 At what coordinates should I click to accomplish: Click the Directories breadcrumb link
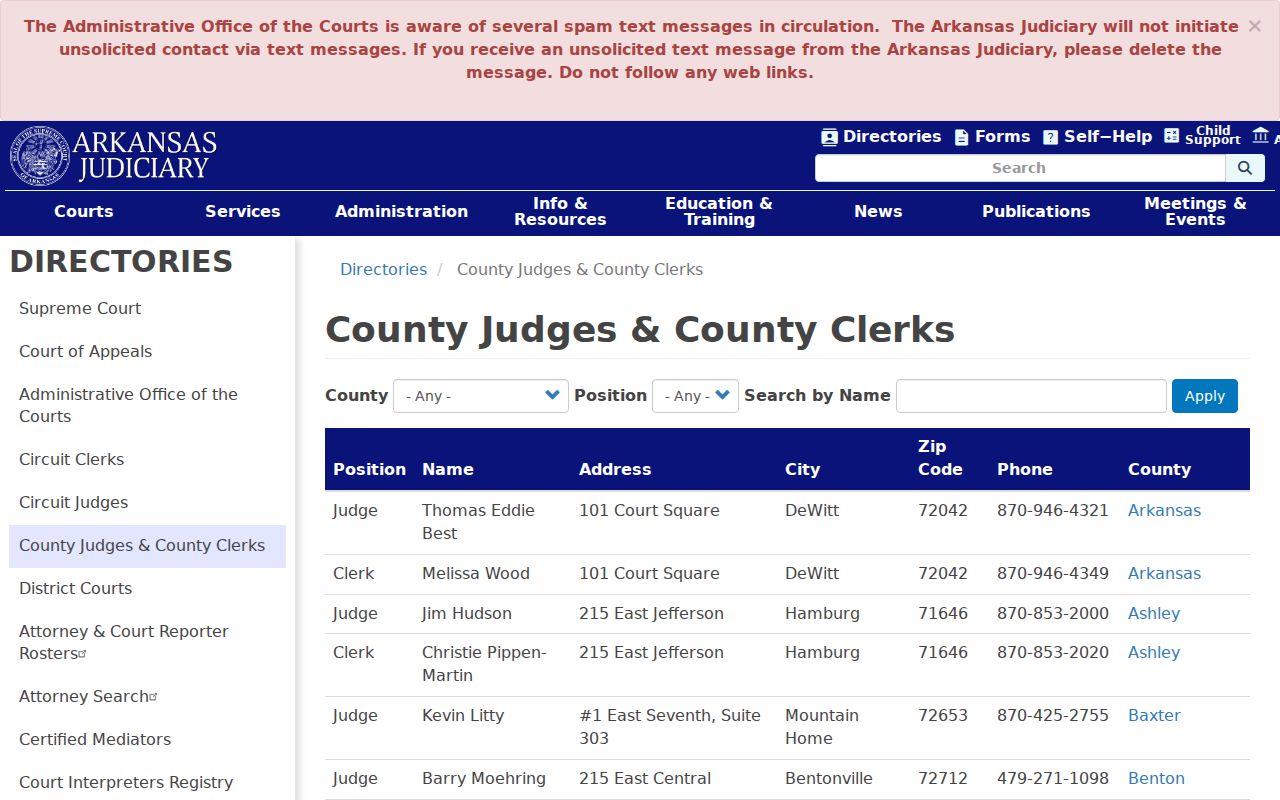pos(383,269)
